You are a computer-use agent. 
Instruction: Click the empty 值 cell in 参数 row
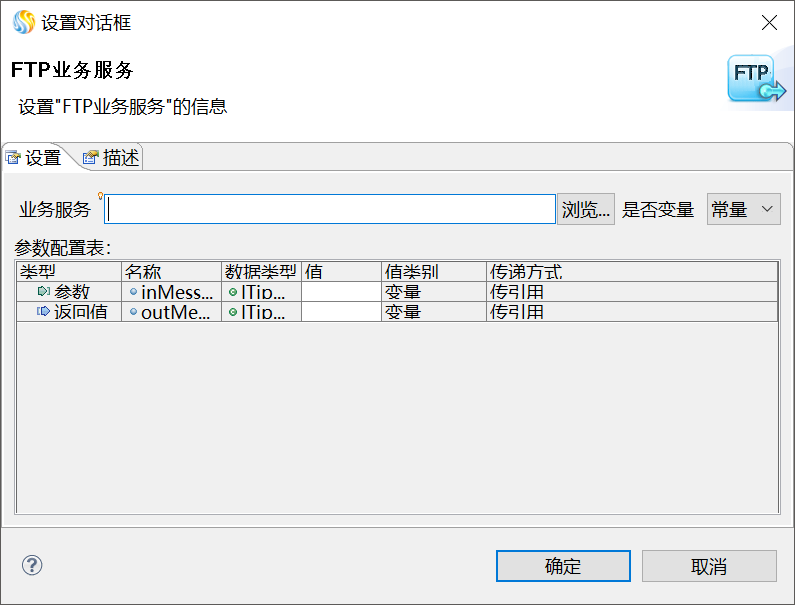[342, 292]
